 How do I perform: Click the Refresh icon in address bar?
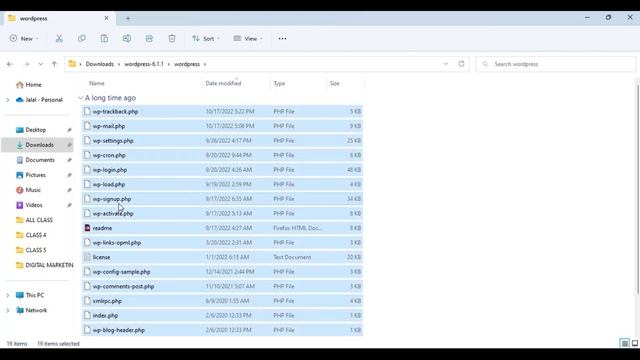[461, 64]
